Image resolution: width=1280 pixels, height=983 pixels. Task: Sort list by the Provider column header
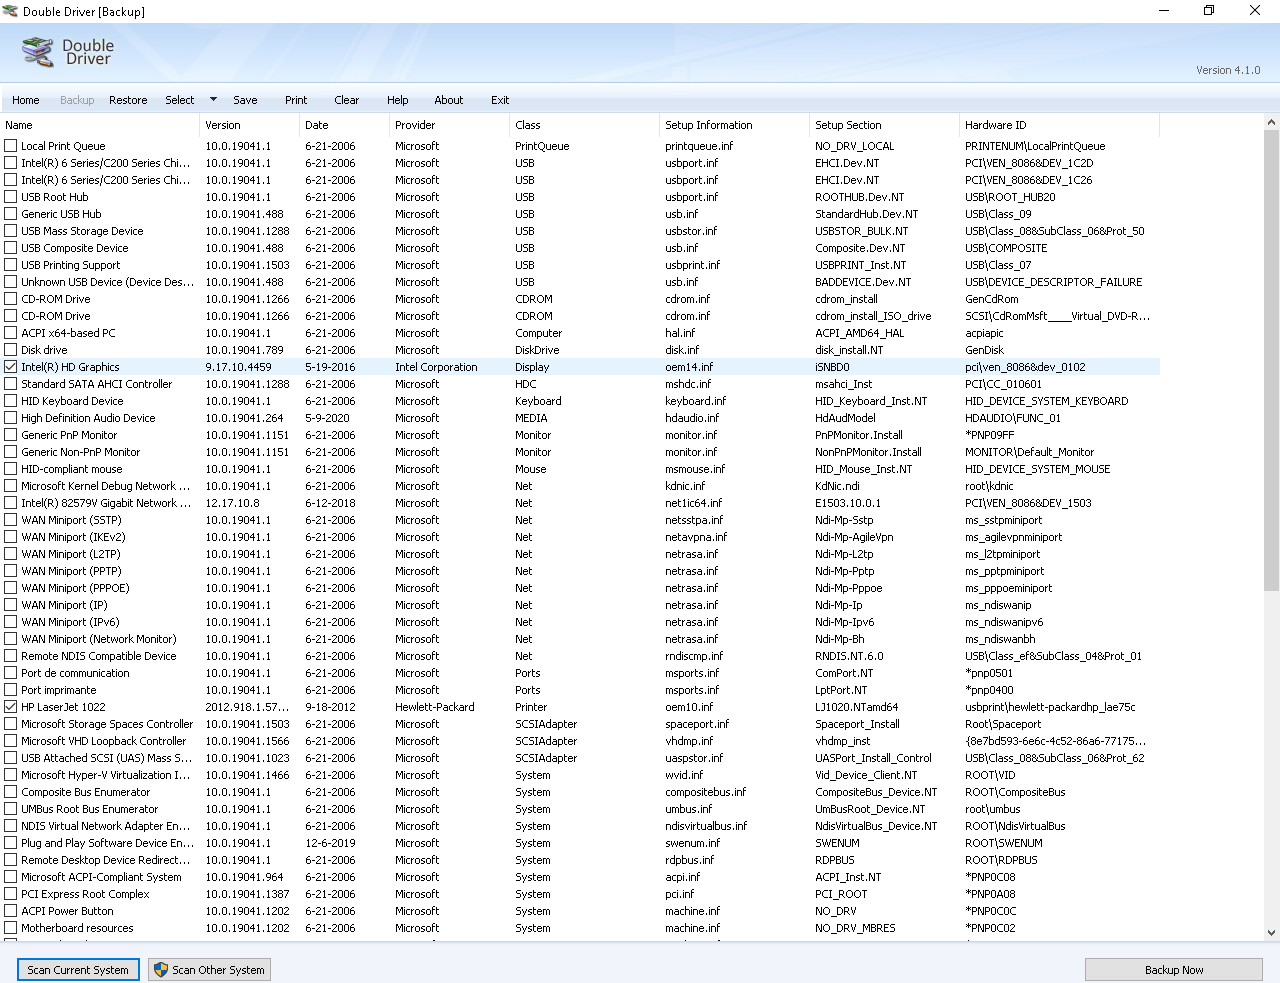[415, 125]
